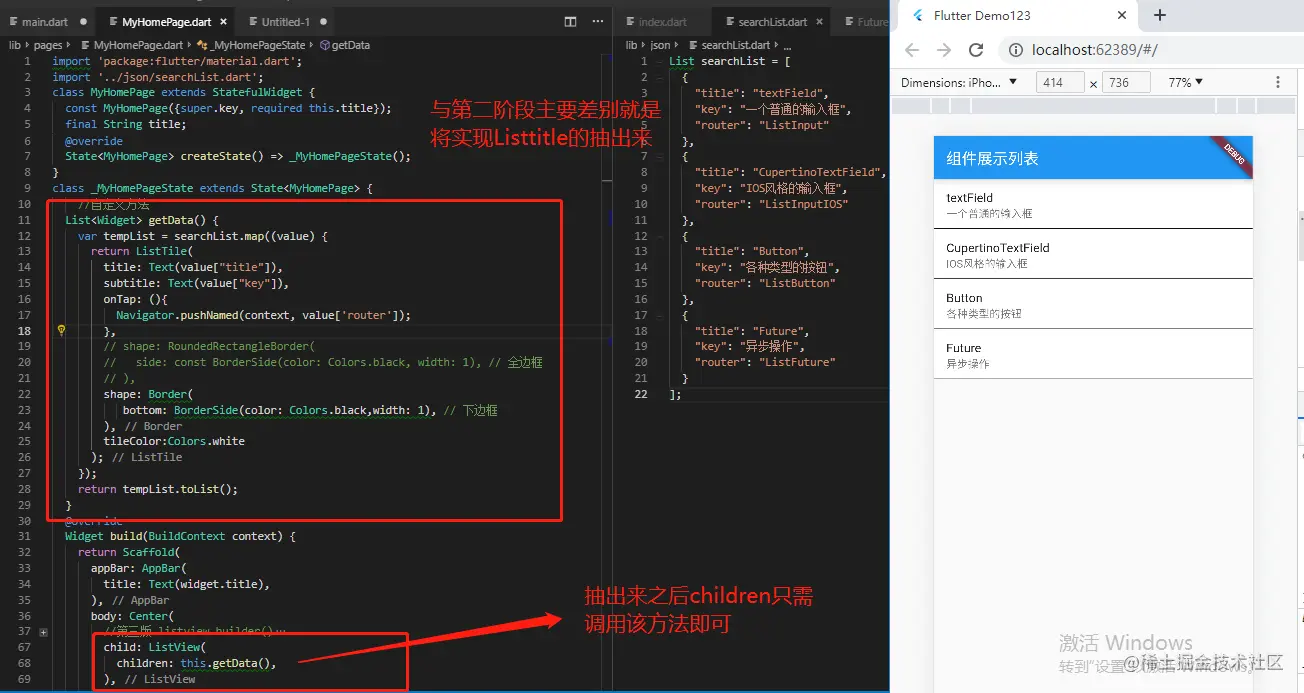1304x693 pixels.
Task: Reload the localhost page
Action: coord(976,50)
